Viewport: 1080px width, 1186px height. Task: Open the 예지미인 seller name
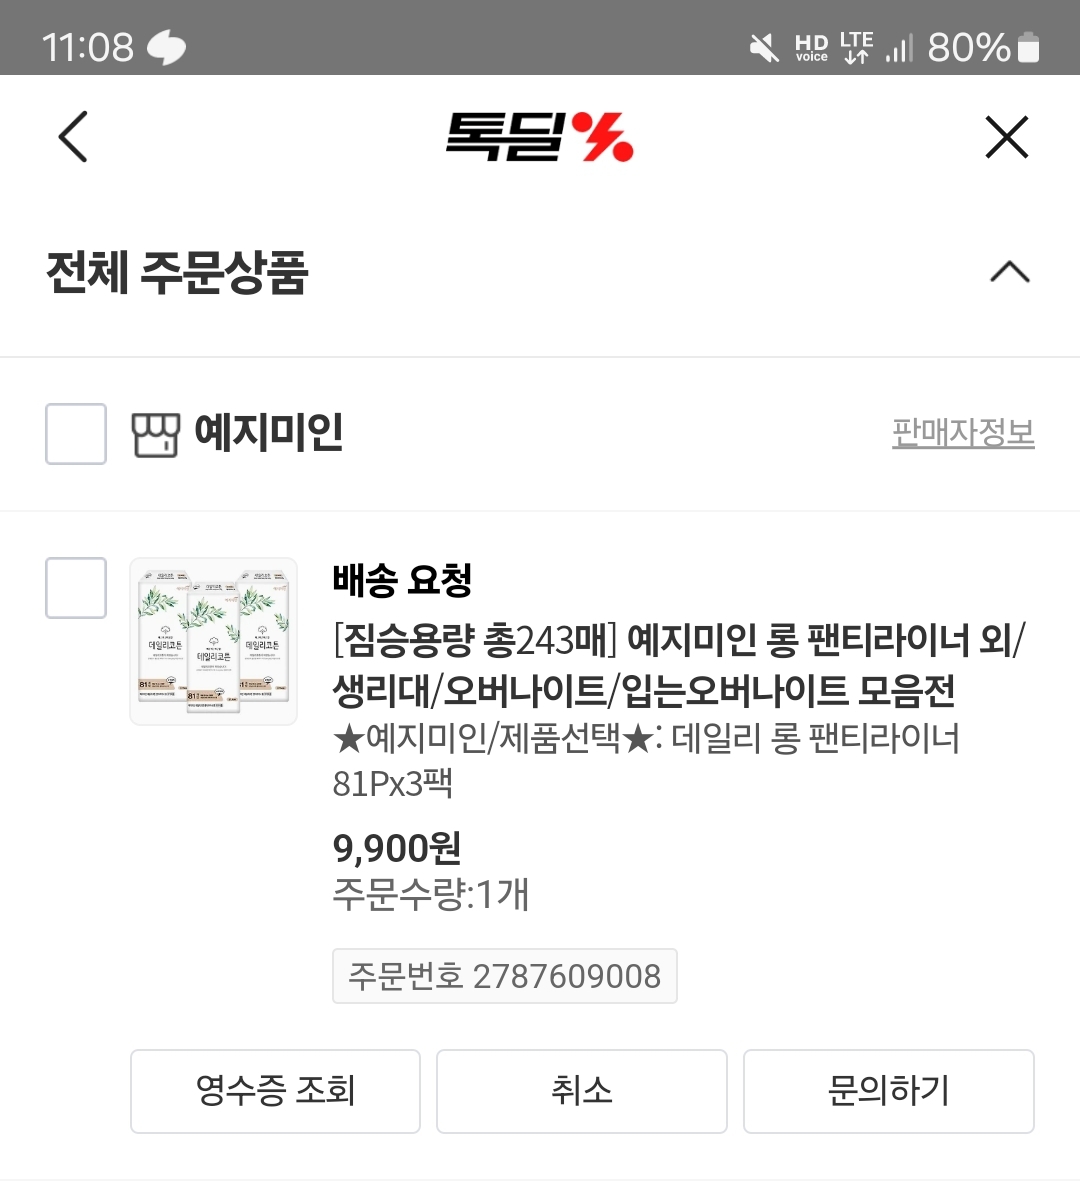pos(268,433)
